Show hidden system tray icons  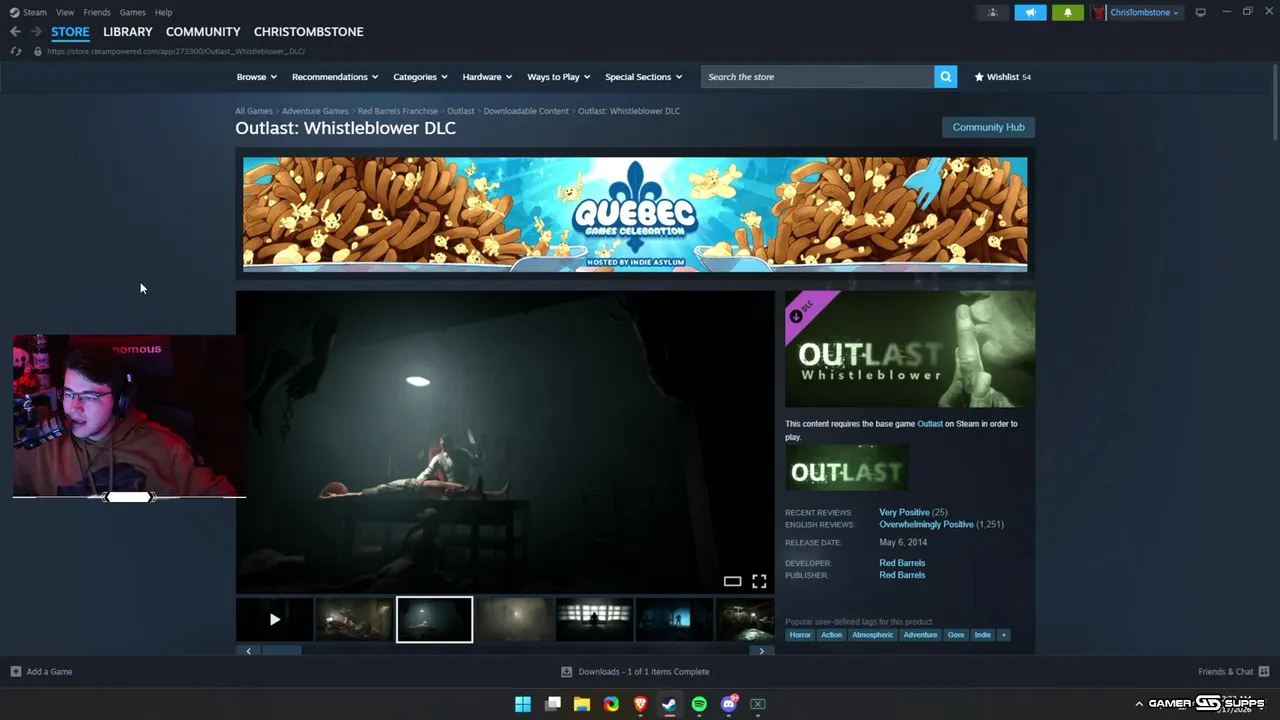point(1138,704)
